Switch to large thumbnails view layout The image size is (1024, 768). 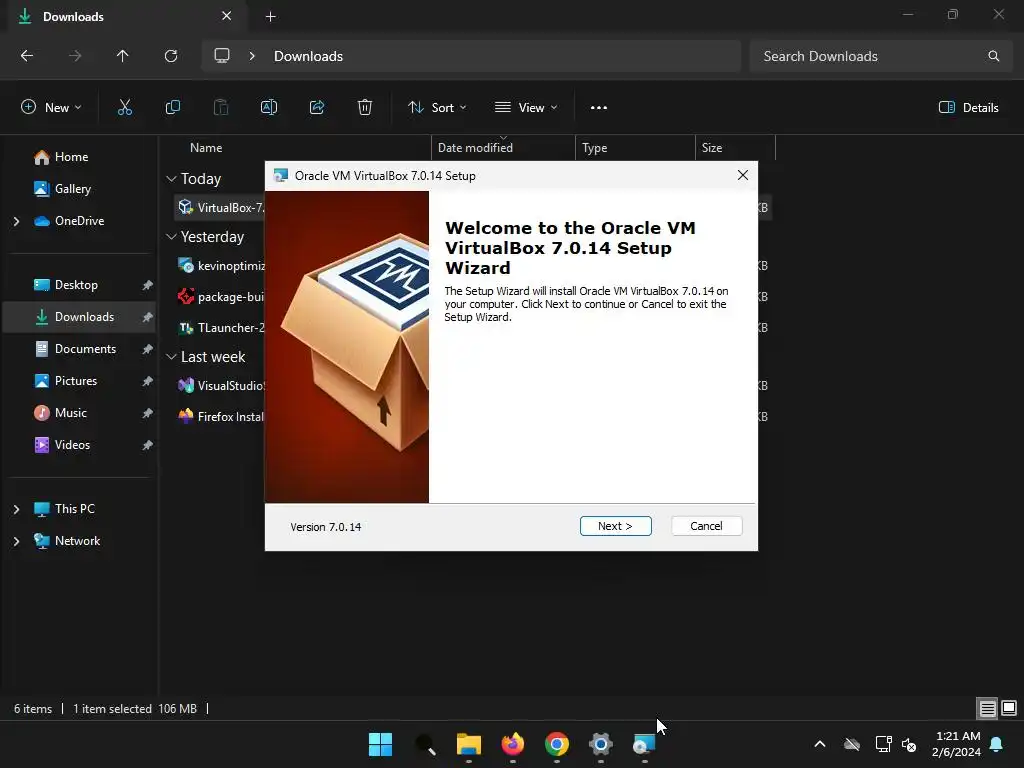[1009, 709]
